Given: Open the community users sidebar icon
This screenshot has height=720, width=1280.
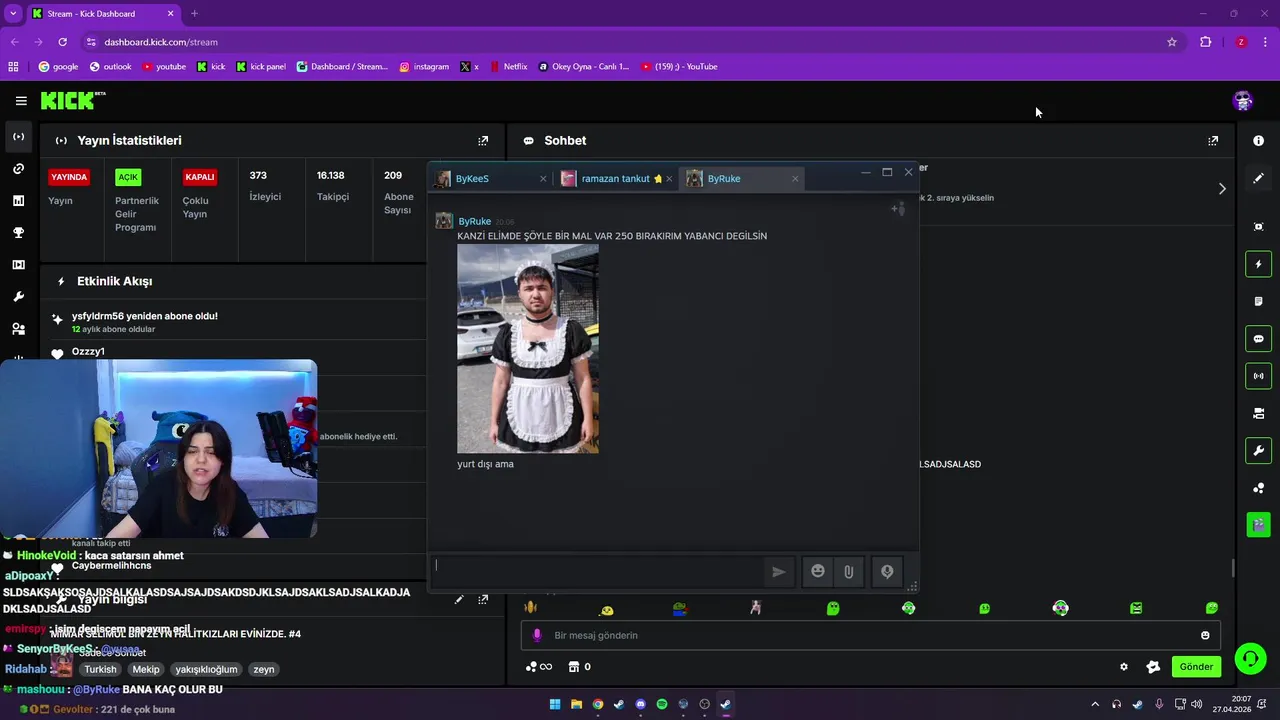Looking at the screenshot, I should pos(18,329).
